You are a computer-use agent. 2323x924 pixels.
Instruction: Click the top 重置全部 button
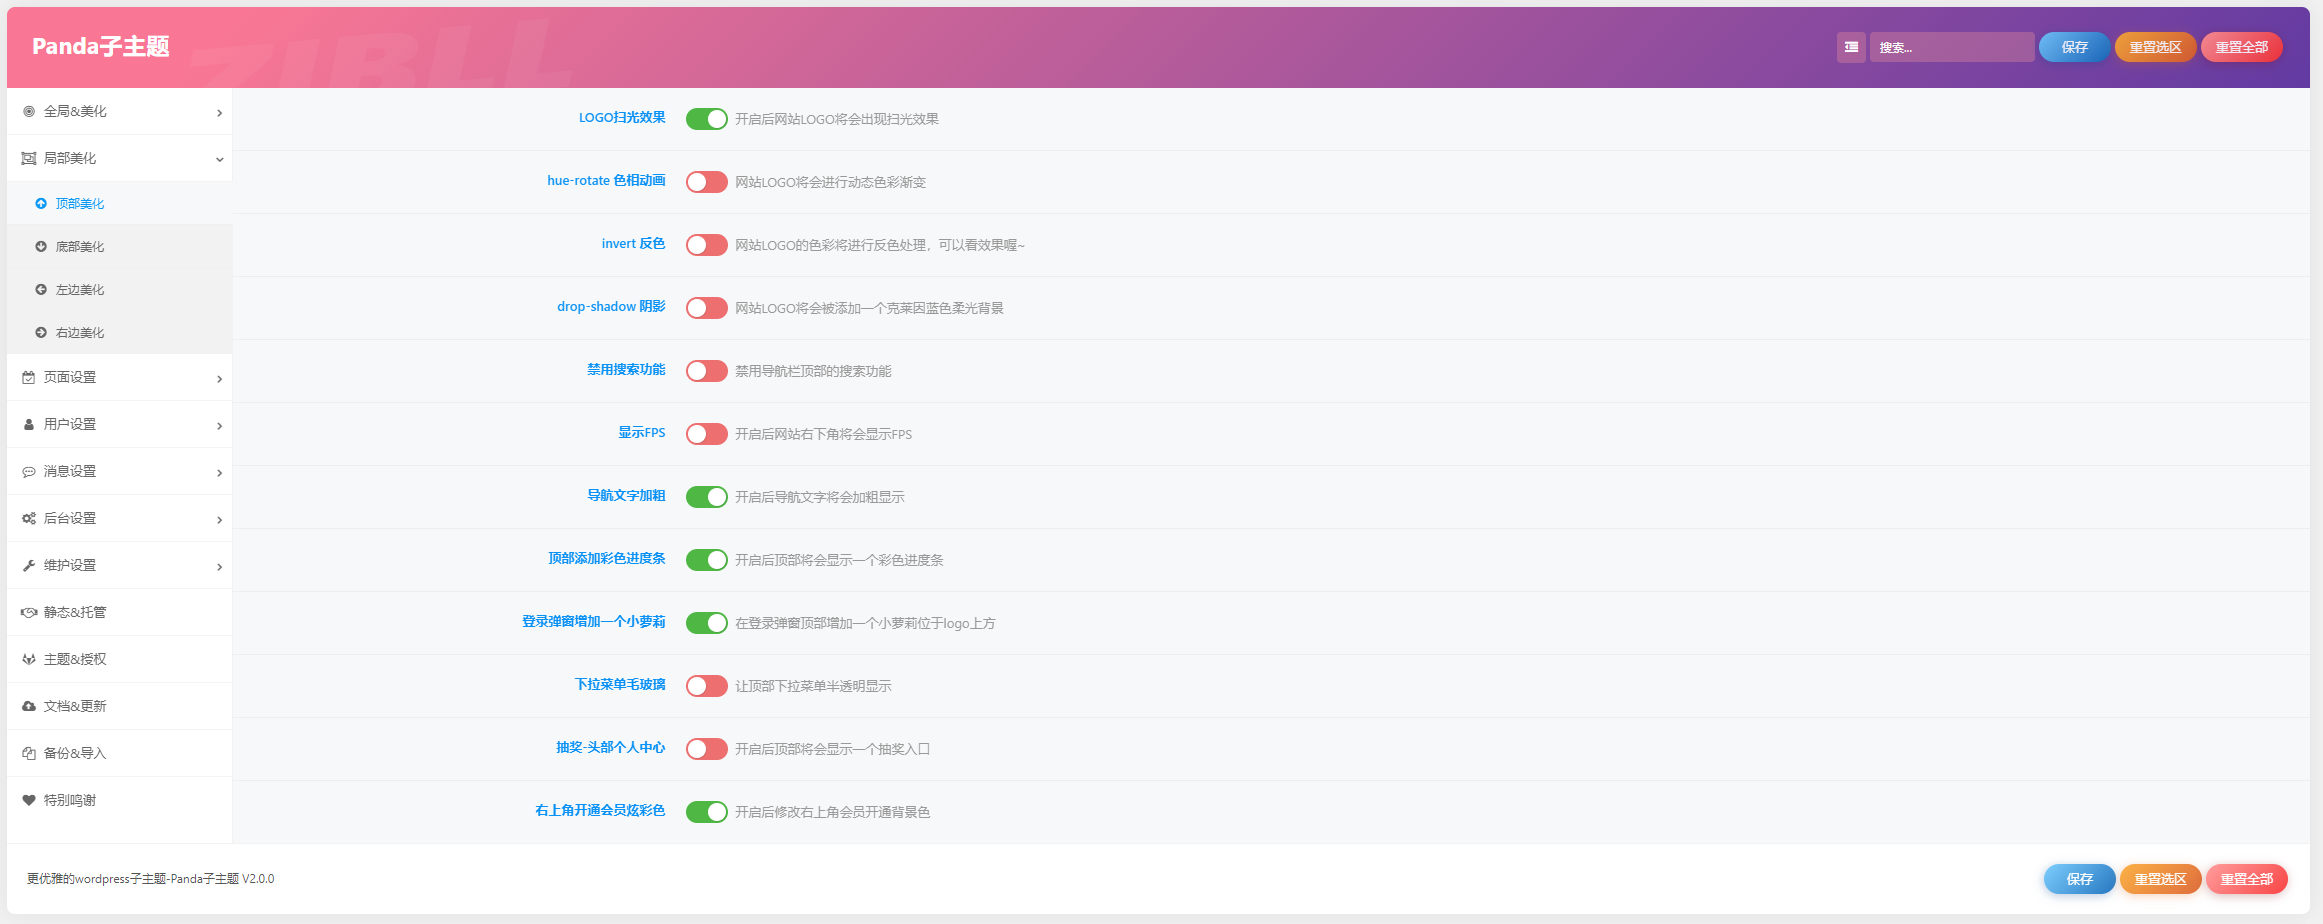coord(2241,47)
